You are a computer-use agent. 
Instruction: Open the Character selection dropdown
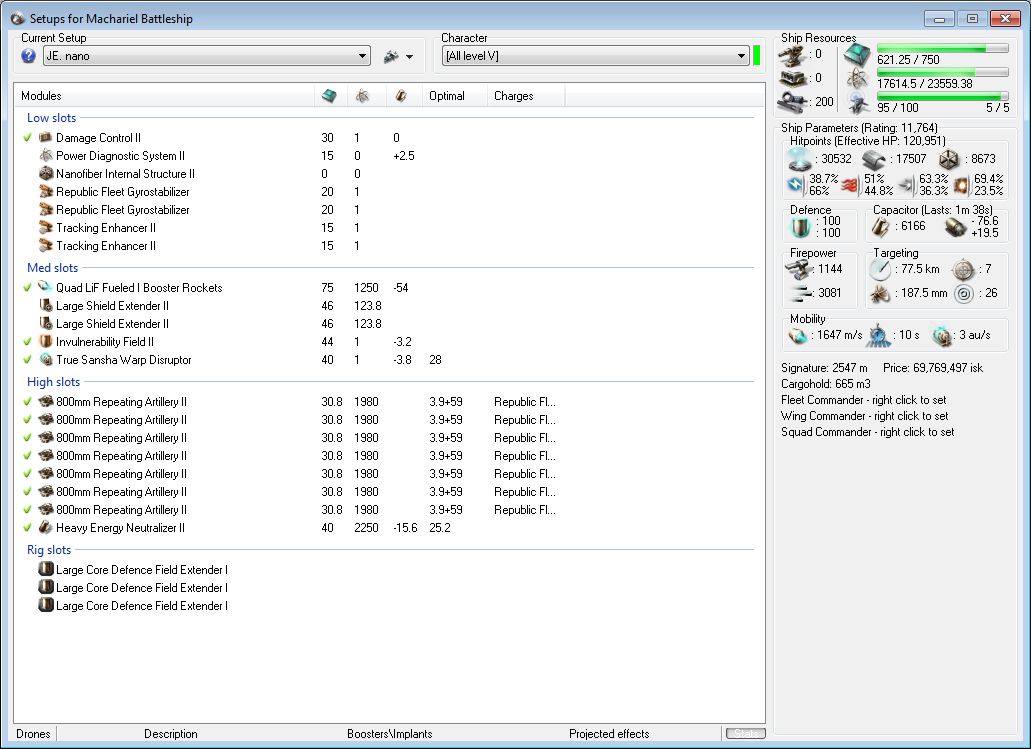741,56
